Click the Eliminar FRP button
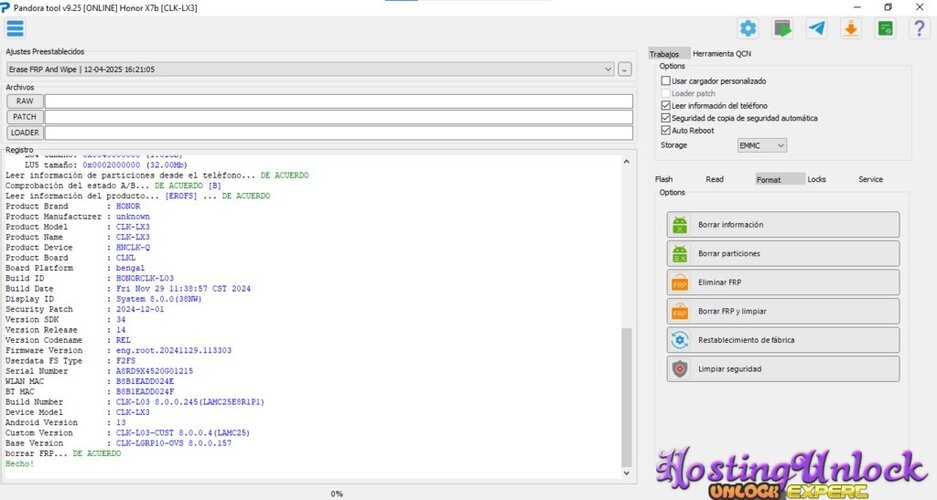 (x=783, y=282)
